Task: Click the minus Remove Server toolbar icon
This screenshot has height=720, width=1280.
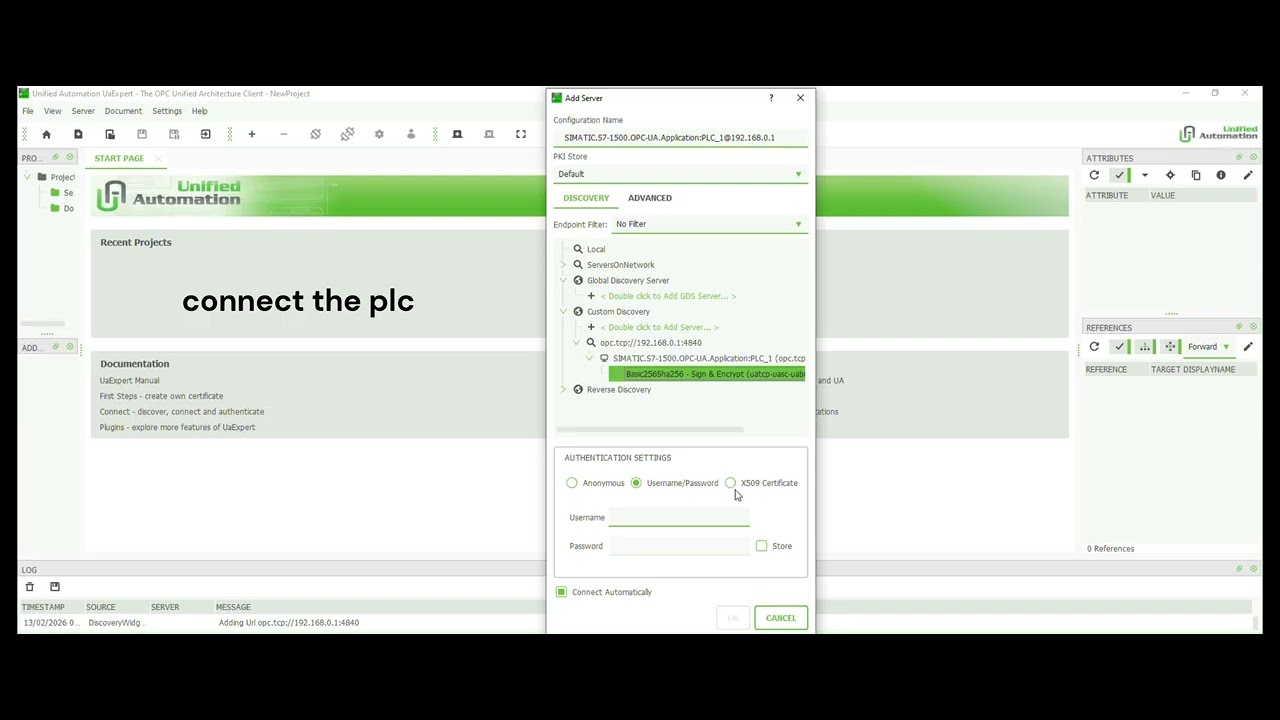Action: point(284,134)
